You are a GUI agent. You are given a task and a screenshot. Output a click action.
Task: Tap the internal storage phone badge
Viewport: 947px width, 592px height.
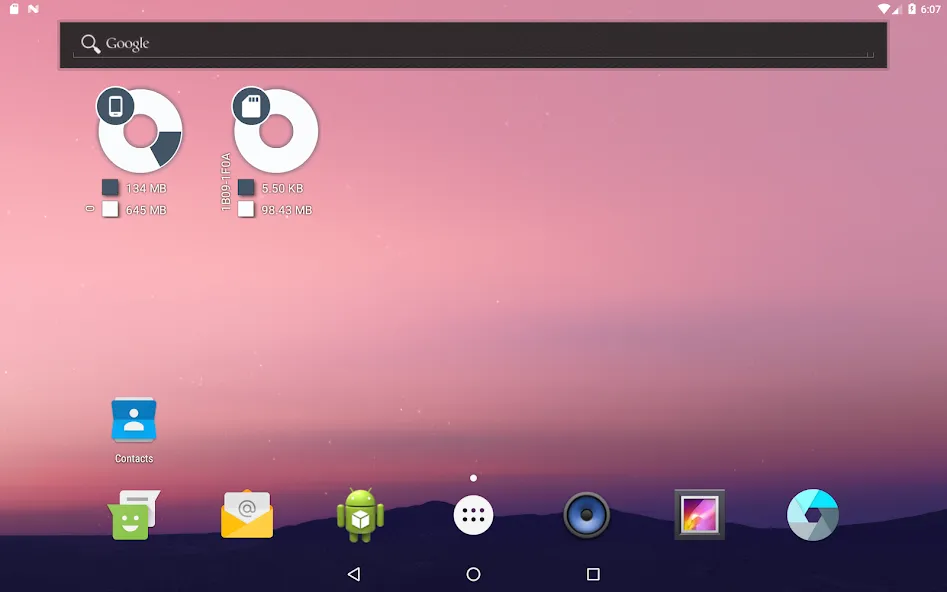pyautogui.click(x=115, y=106)
